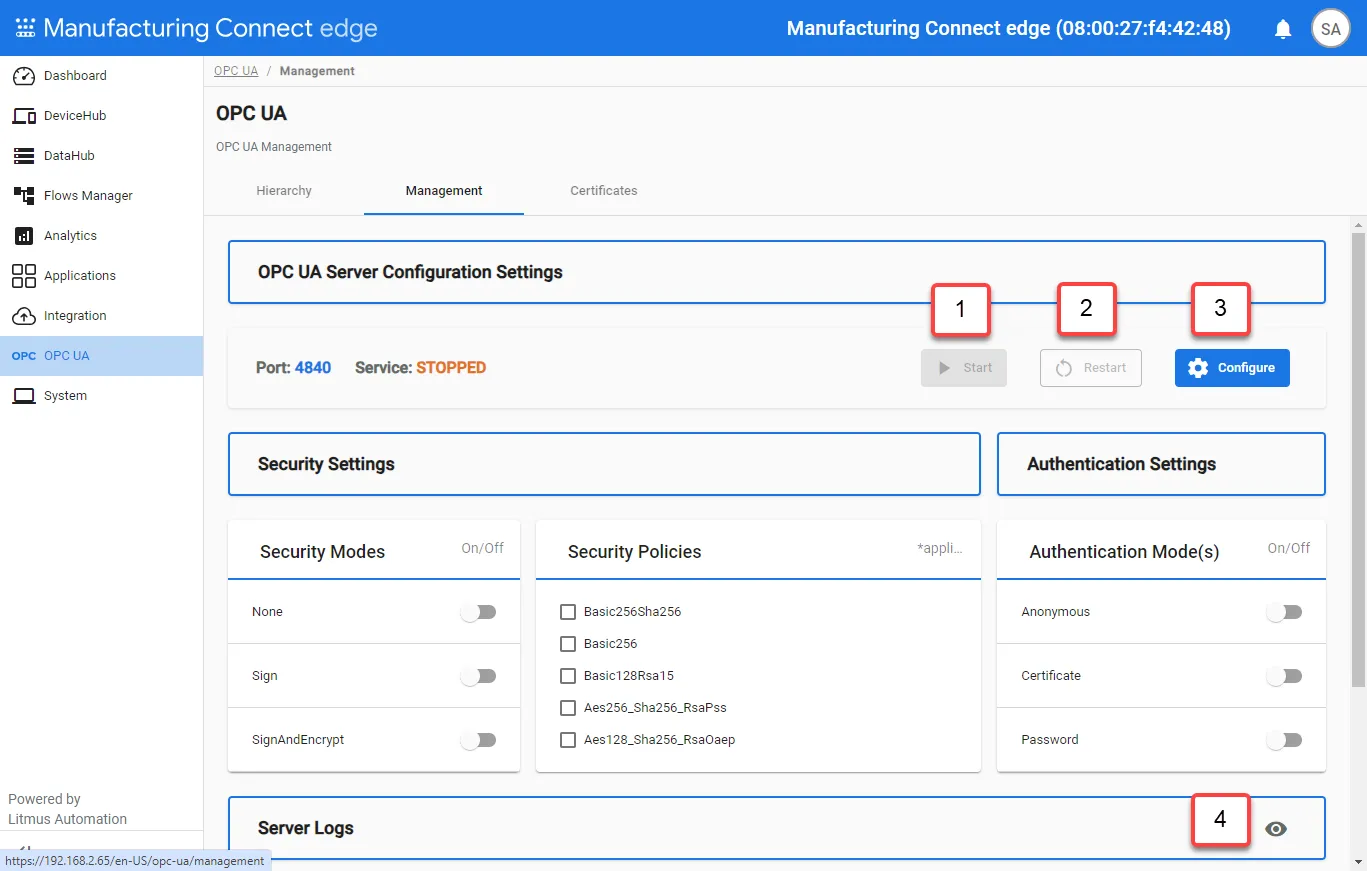Click the System laptop icon

(x=24, y=396)
